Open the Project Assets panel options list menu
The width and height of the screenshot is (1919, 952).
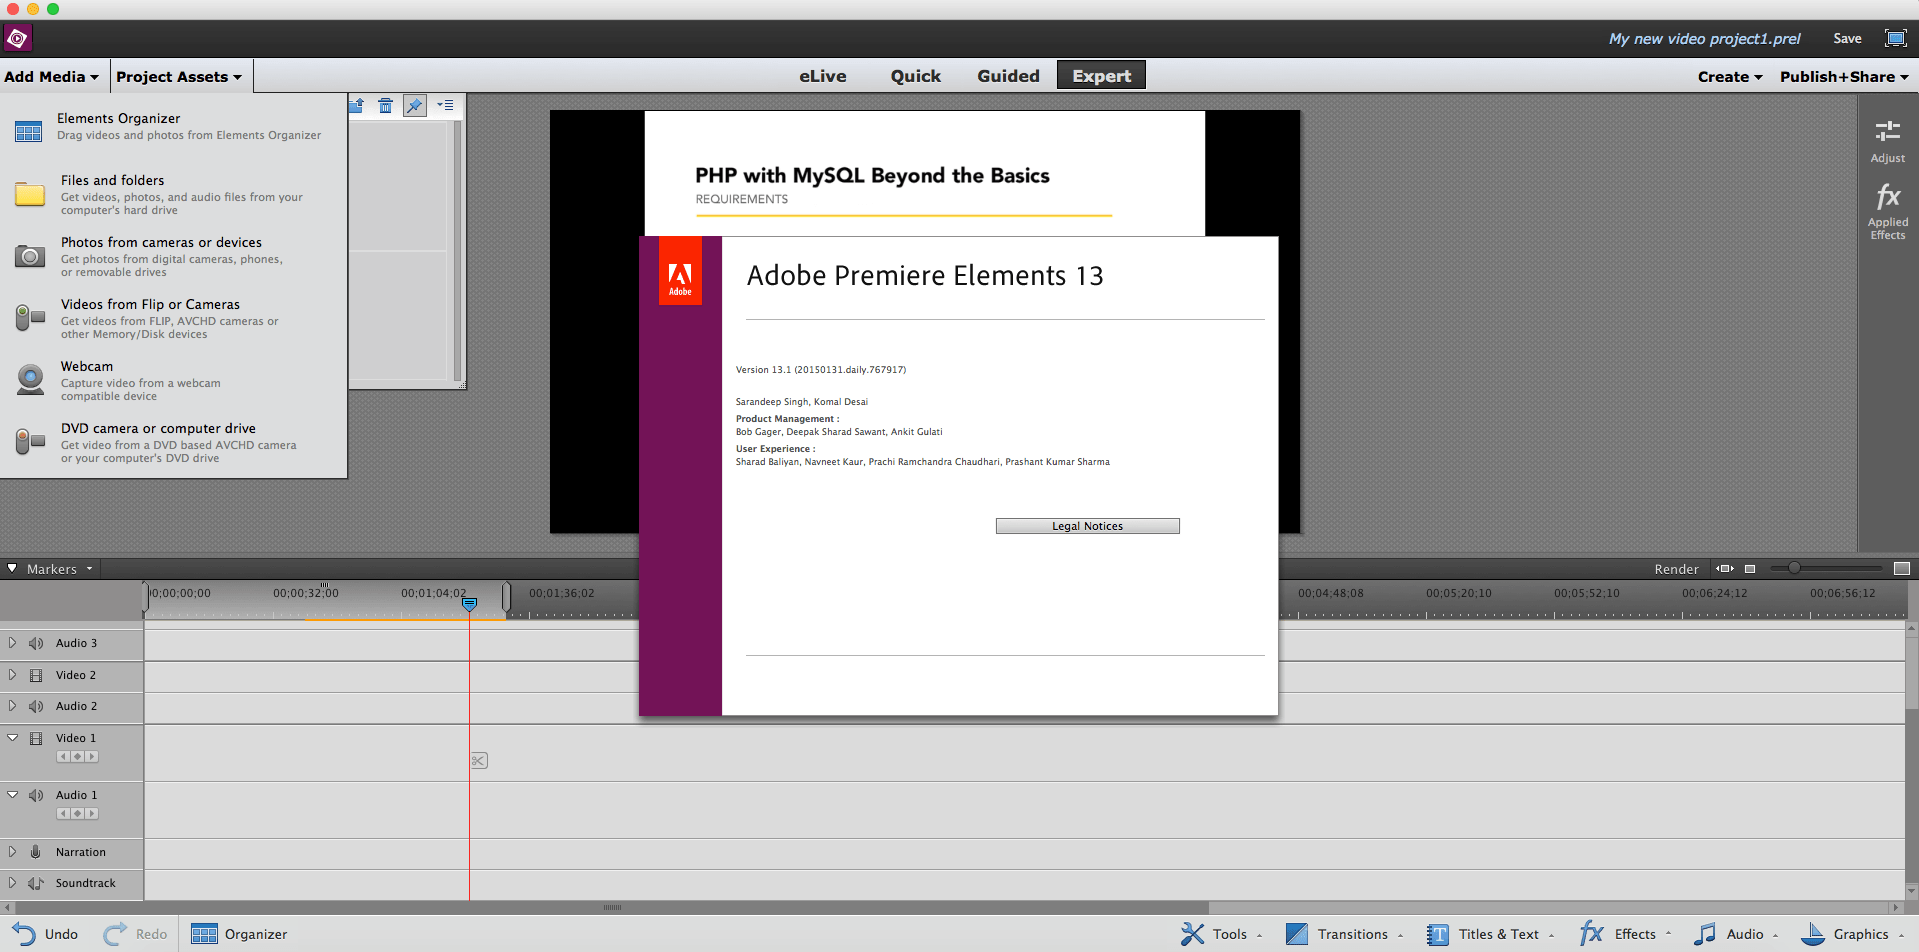coord(445,105)
